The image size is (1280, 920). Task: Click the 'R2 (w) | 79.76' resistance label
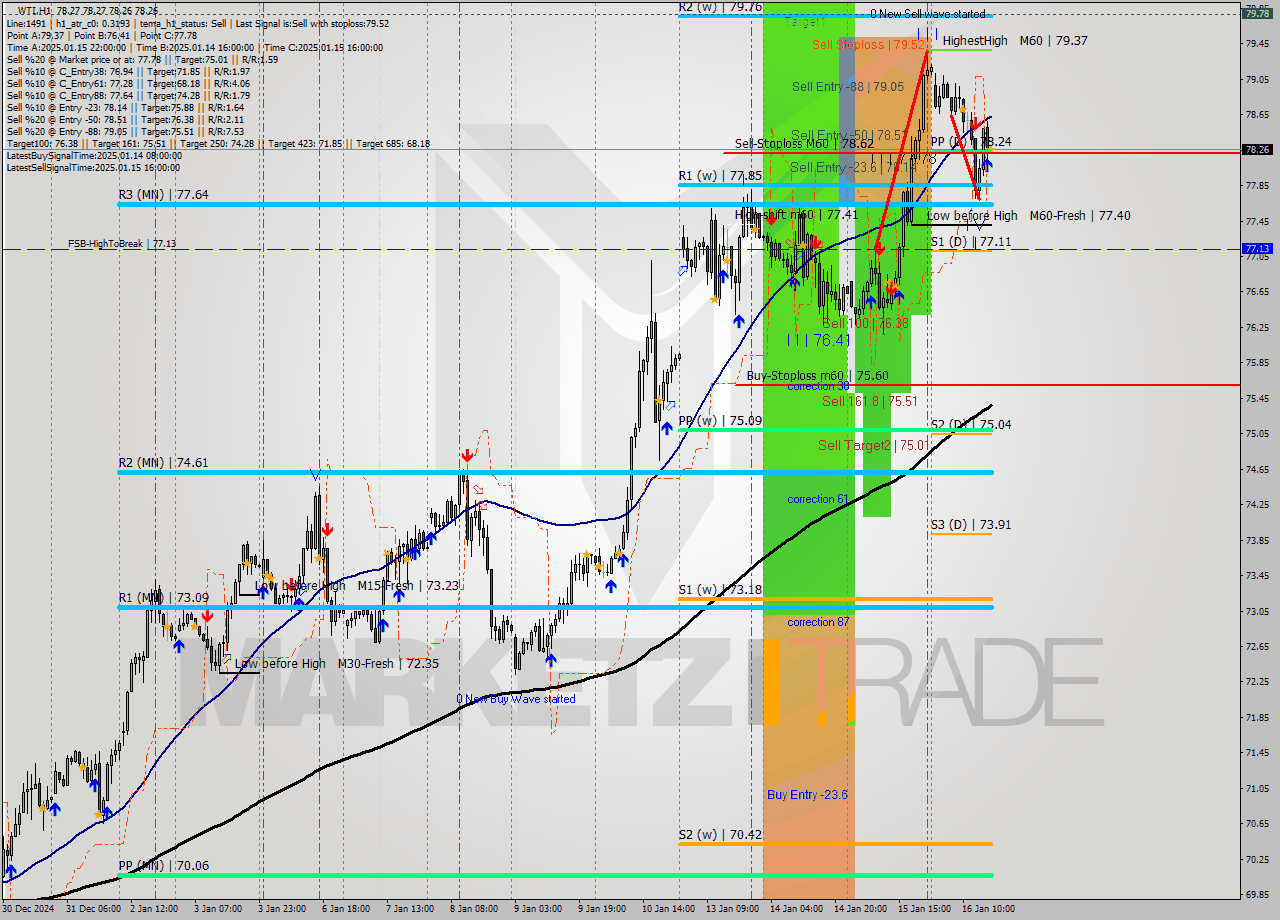tap(720, 7)
